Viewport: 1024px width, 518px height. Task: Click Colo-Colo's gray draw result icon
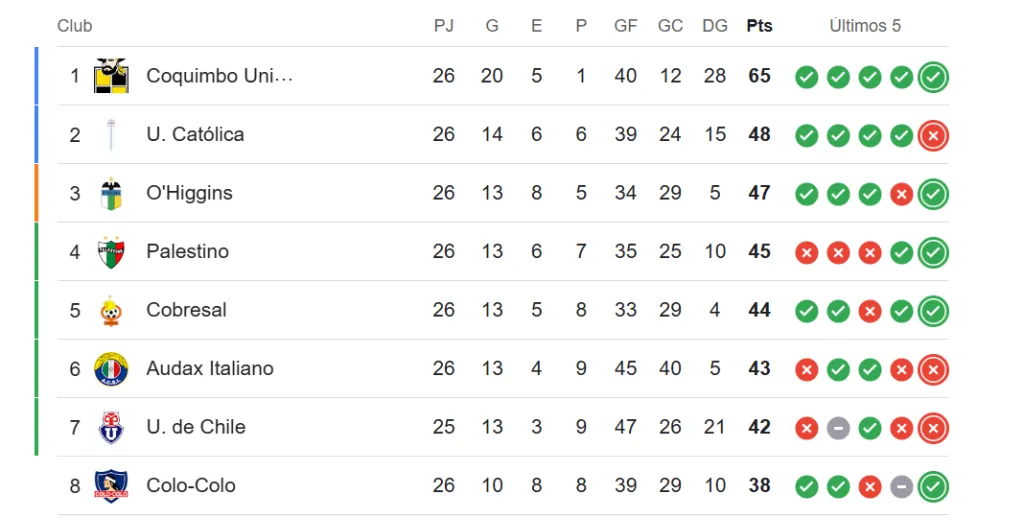pyautogui.click(x=901, y=487)
